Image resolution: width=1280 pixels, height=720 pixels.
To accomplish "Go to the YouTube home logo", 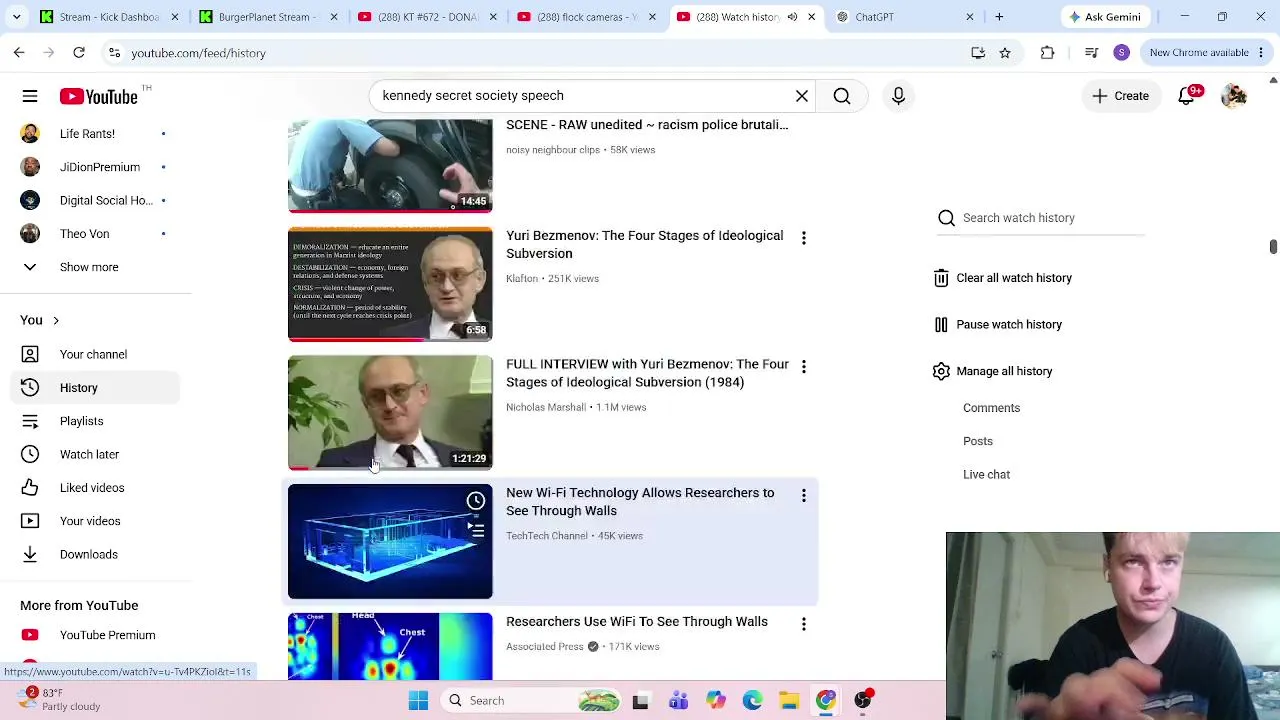I will (98, 96).
